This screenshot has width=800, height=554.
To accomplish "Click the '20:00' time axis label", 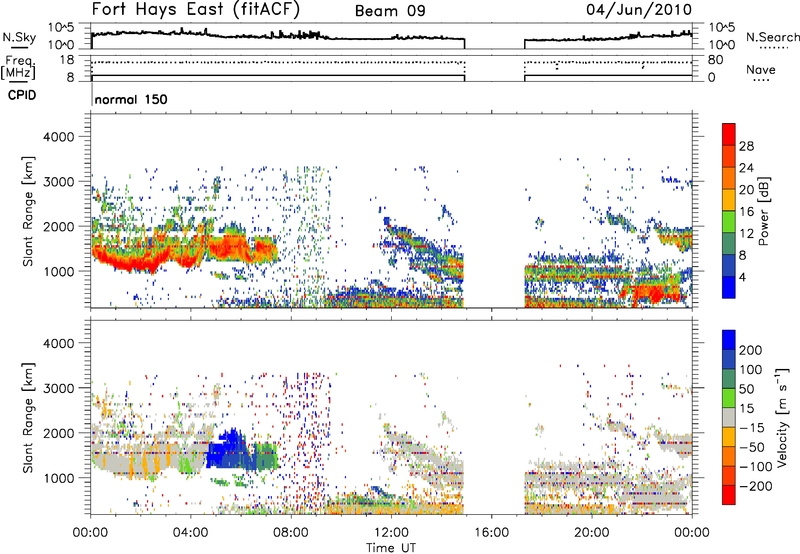I will coord(592,533).
